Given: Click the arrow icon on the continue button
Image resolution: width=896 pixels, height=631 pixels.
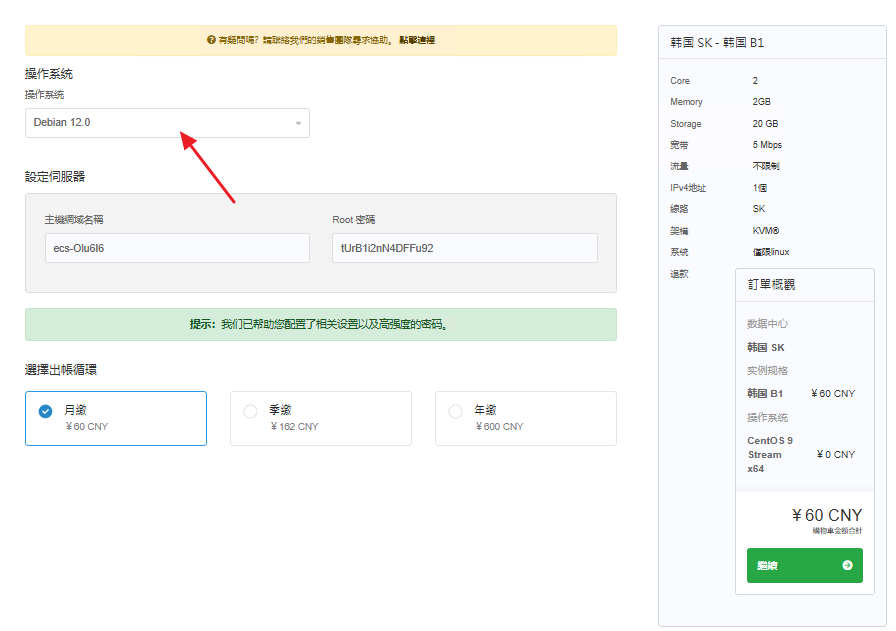Looking at the screenshot, I should pyautogui.click(x=847, y=565).
